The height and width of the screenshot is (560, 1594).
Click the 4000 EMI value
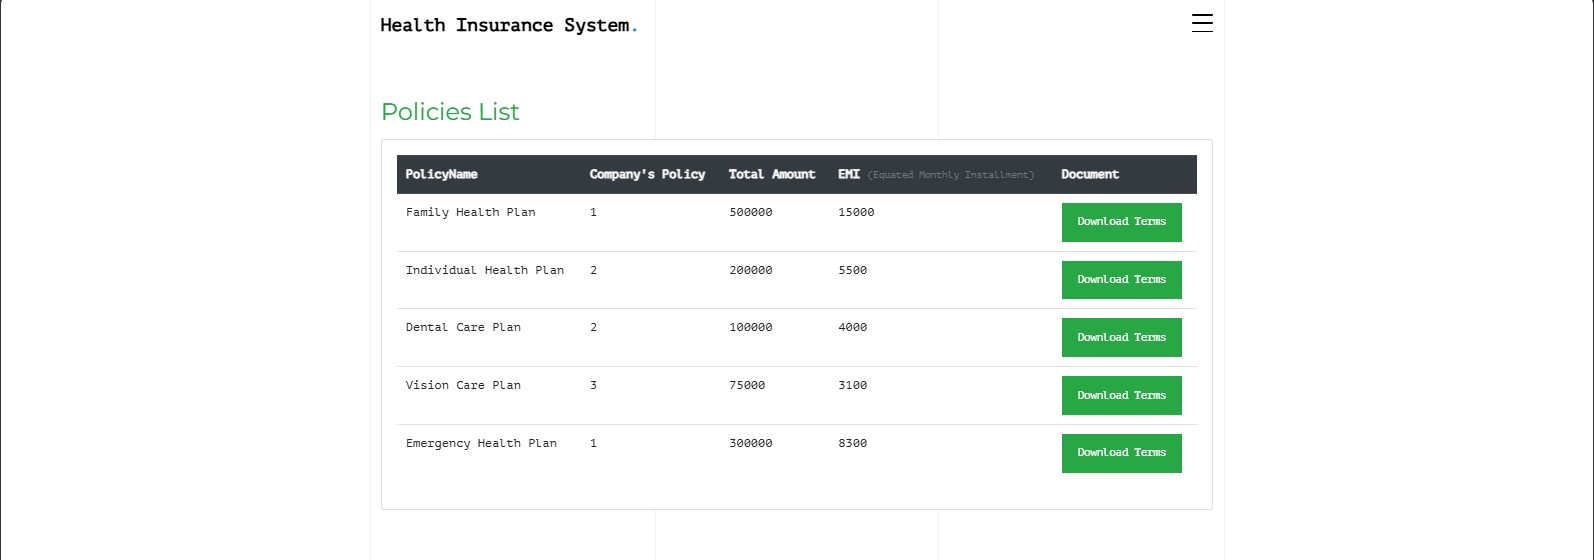(853, 327)
